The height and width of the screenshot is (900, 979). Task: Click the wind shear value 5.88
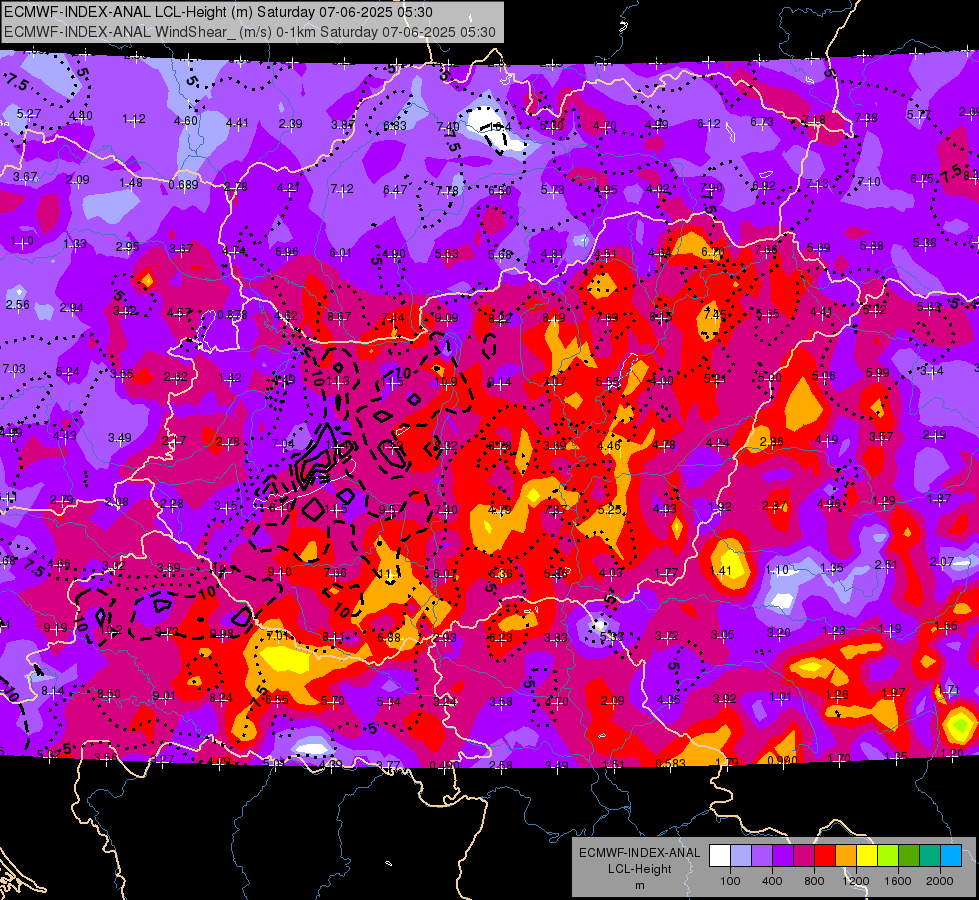872,246
